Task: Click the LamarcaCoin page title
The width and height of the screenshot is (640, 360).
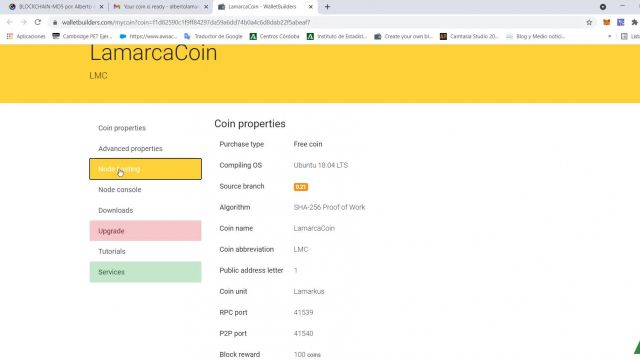Action: tap(153, 53)
